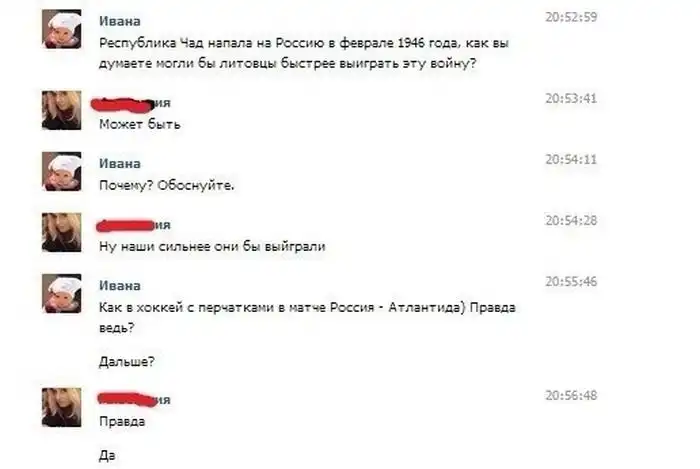Image resolution: width=700 pixels, height=469 pixels.
Task: Click the 'Дальше?' message text
Action: 127,361
